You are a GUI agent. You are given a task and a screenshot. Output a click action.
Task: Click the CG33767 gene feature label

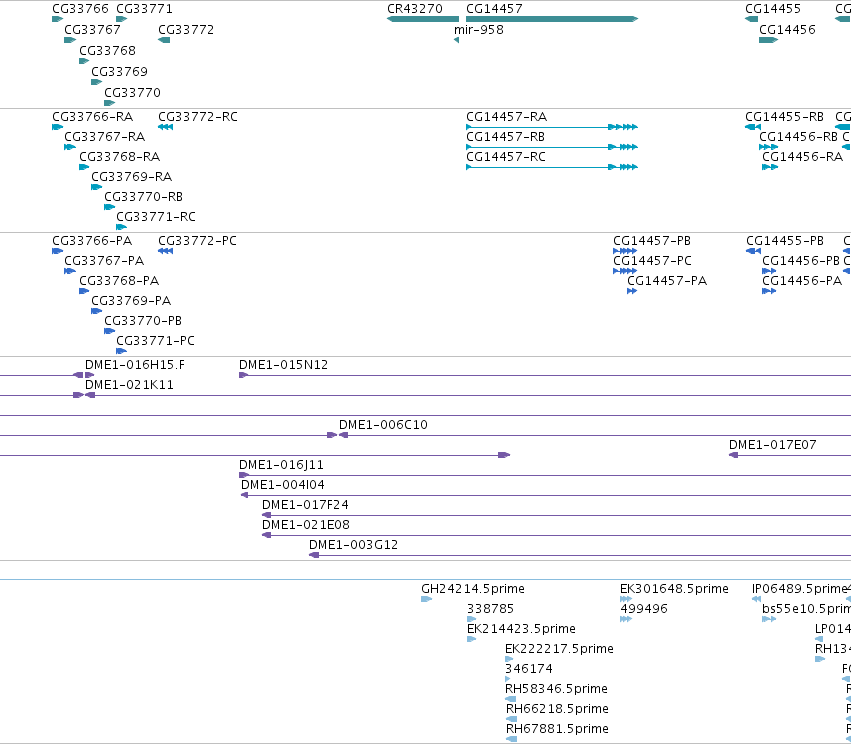[92, 30]
